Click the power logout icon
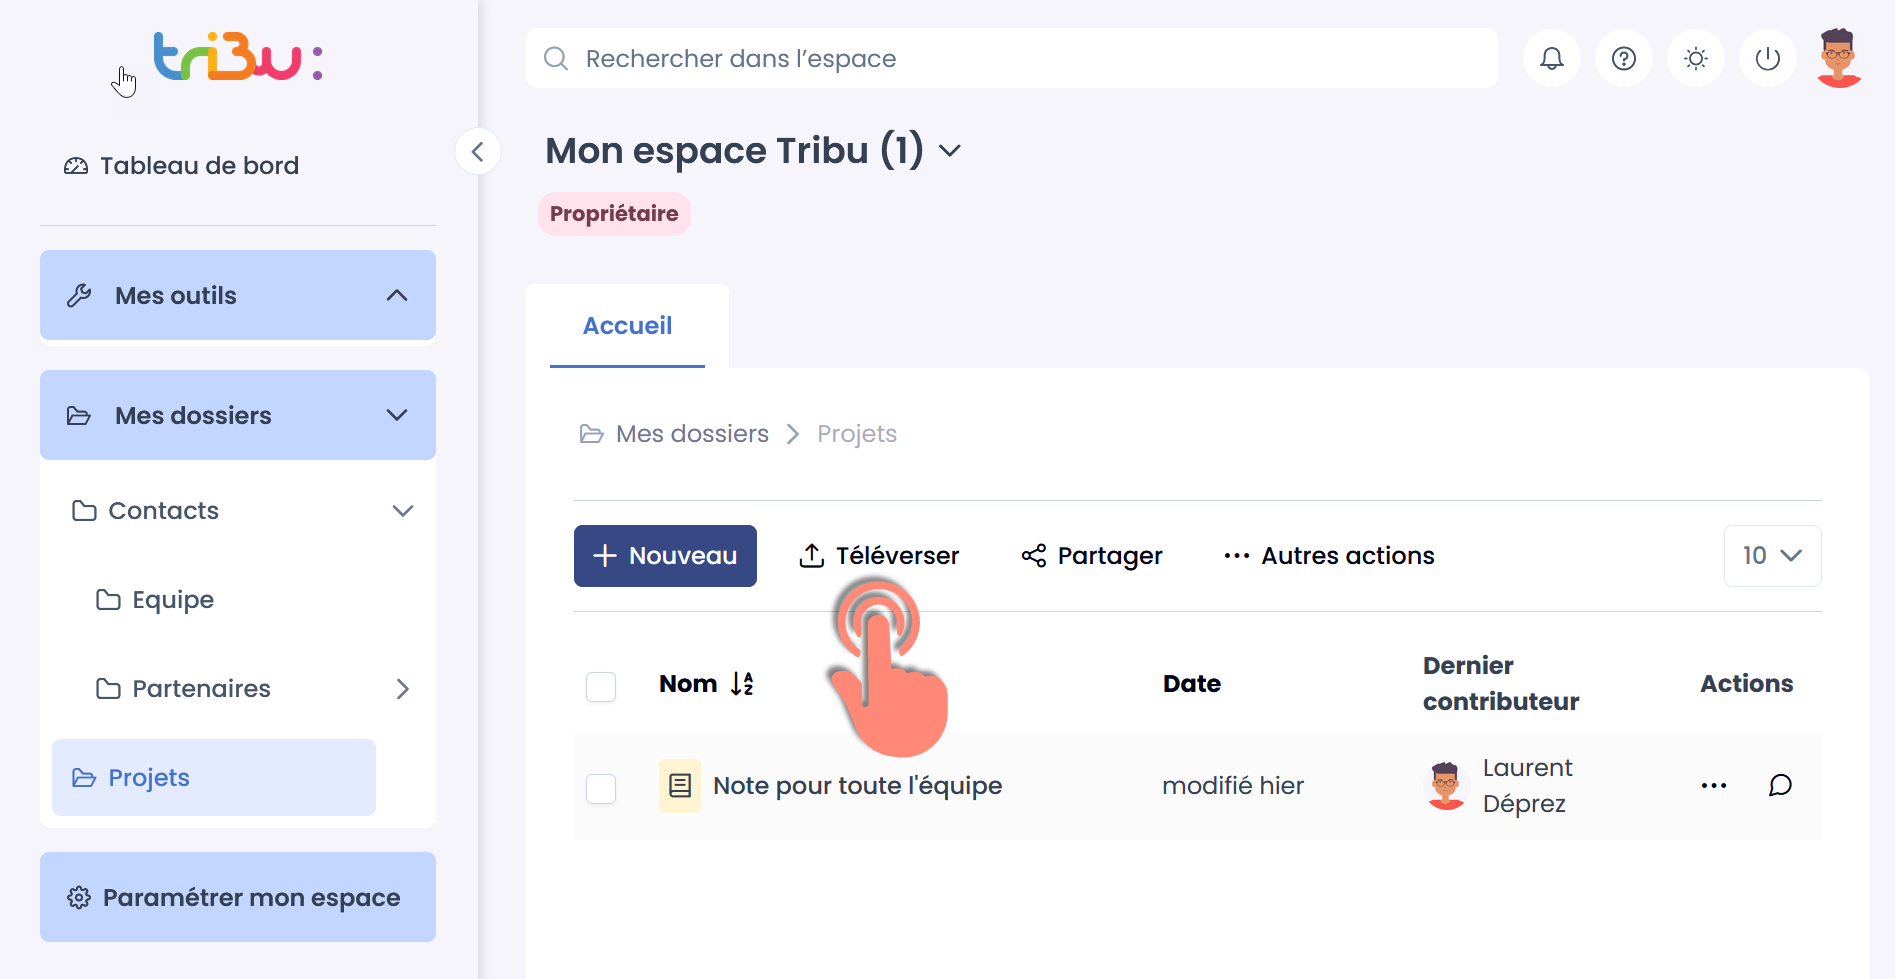Image resolution: width=1895 pixels, height=979 pixels. (1767, 59)
